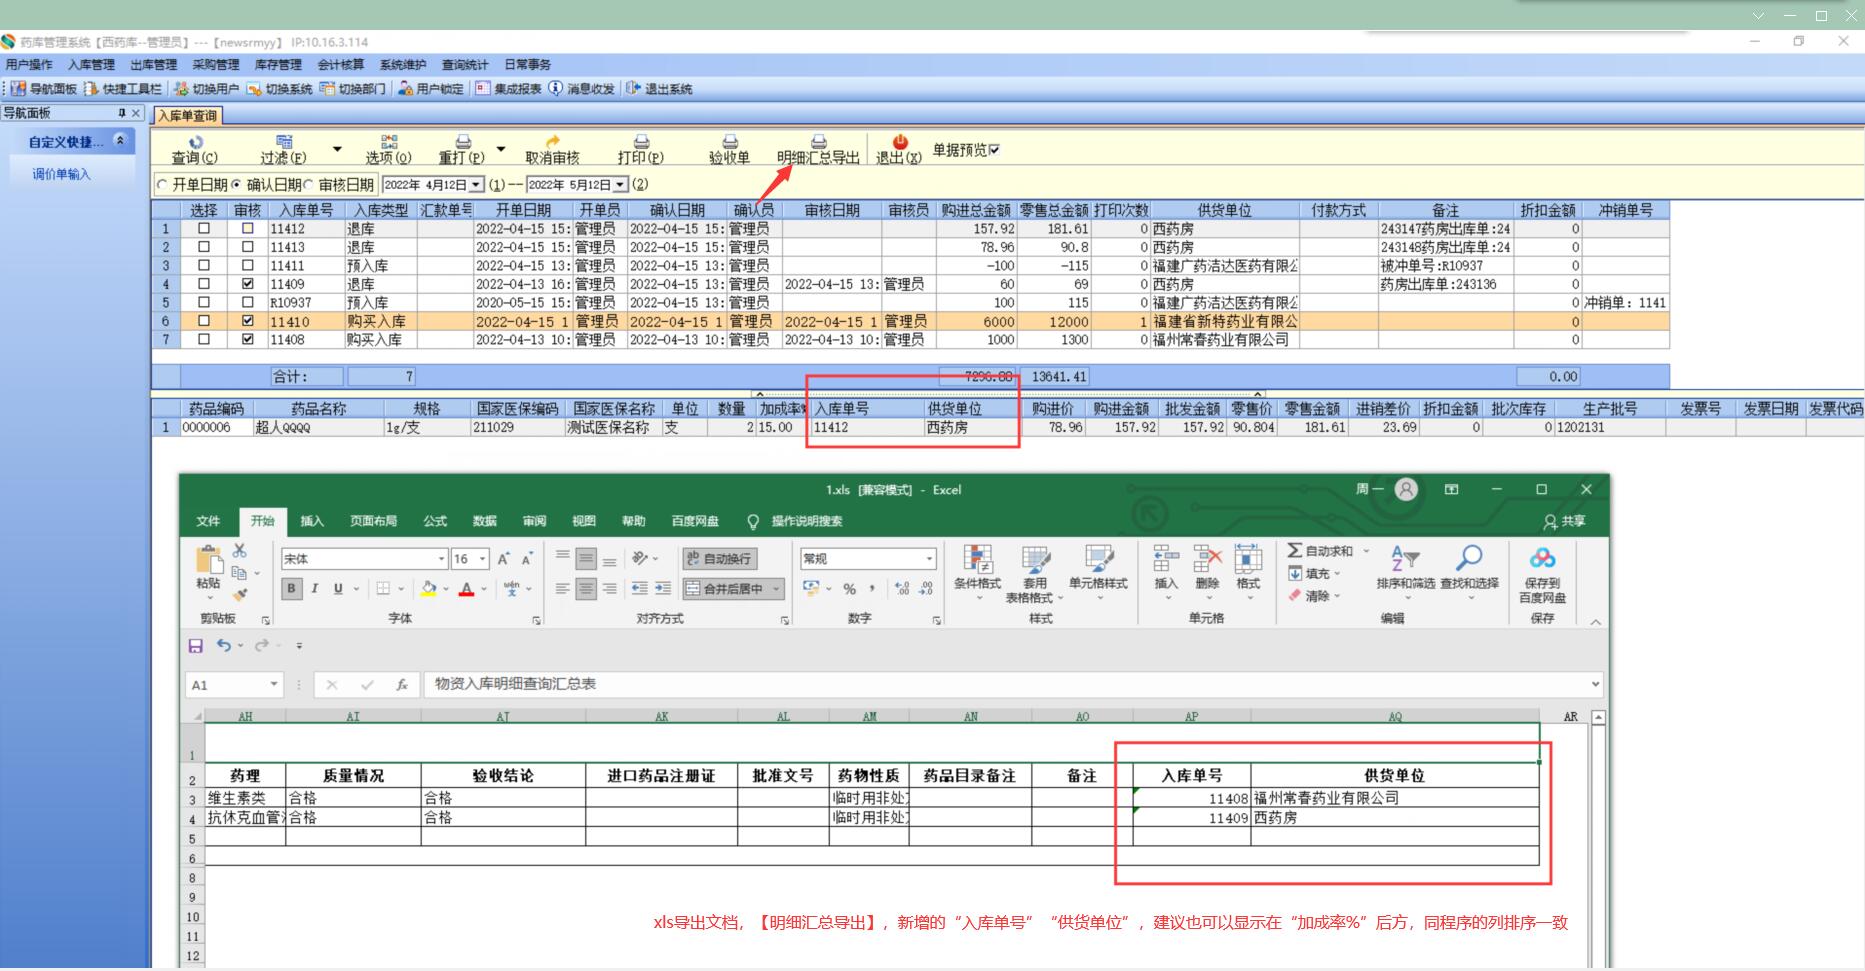The width and height of the screenshot is (1865, 971).
Task: Click the 调价单输入 link in navigation panel
Action: [x=61, y=174]
